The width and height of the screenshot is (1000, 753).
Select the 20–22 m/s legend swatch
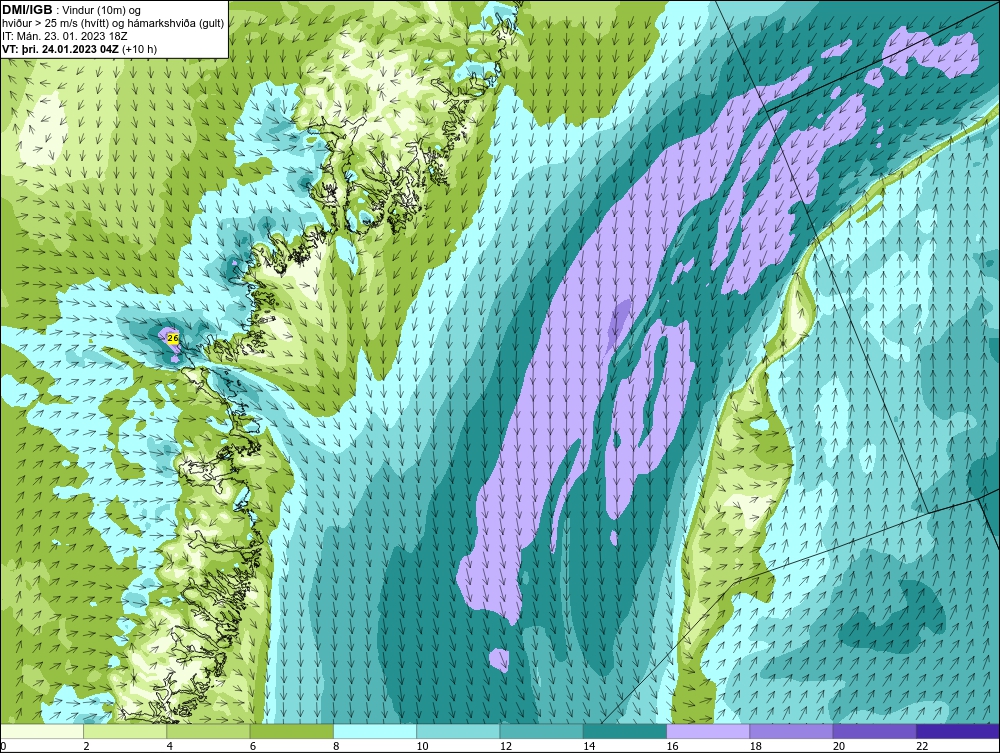[874, 731]
